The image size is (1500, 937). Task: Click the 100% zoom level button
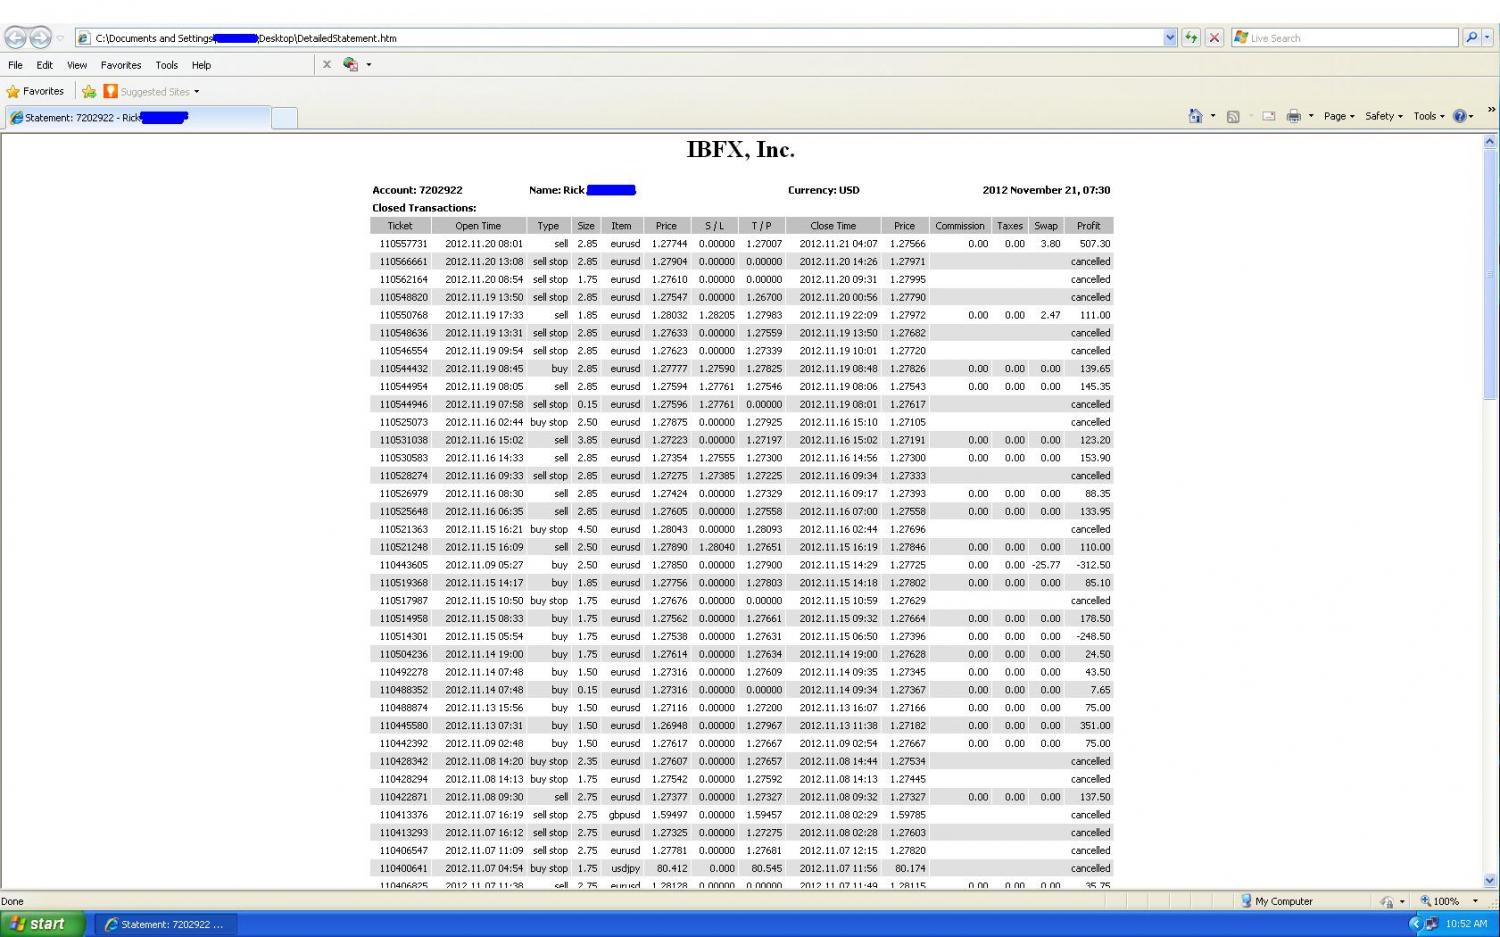point(1439,901)
